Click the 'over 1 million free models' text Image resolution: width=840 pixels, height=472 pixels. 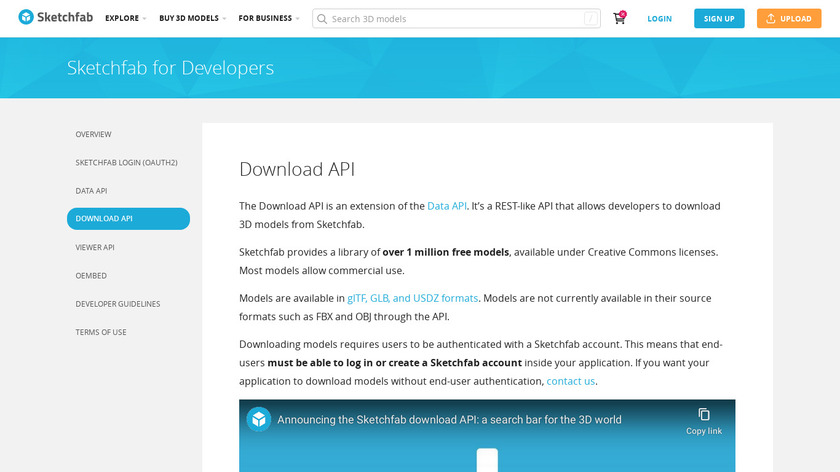pyautogui.click(x=446, y=252)
